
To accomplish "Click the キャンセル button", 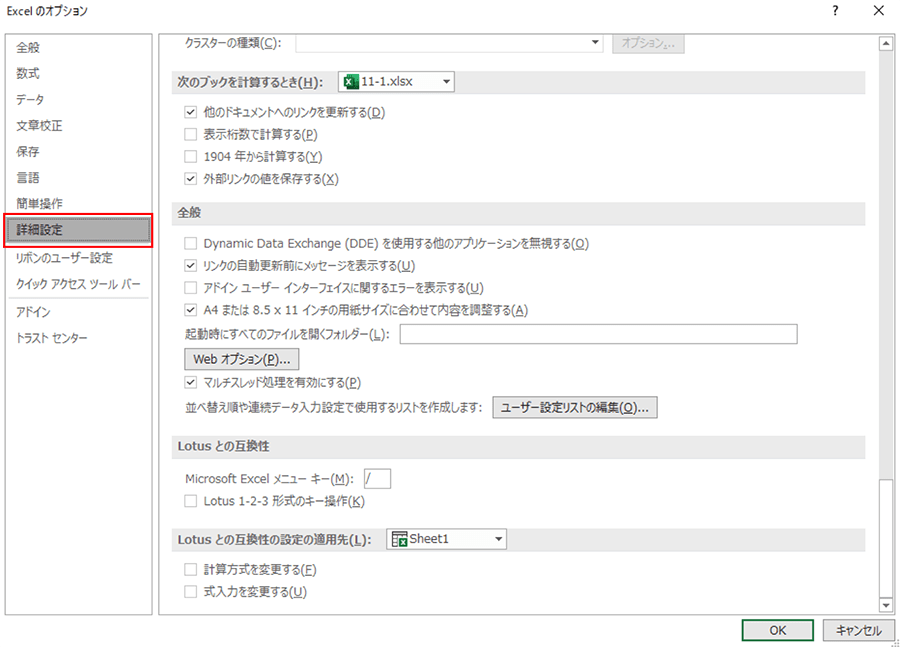I will pyautogui.click(x=858, y=630).
